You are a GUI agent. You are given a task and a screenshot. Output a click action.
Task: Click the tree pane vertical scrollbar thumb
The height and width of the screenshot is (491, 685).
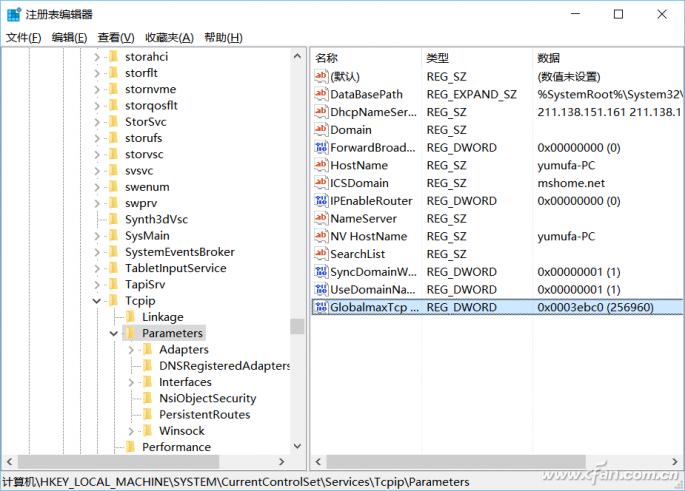point(298,326)
